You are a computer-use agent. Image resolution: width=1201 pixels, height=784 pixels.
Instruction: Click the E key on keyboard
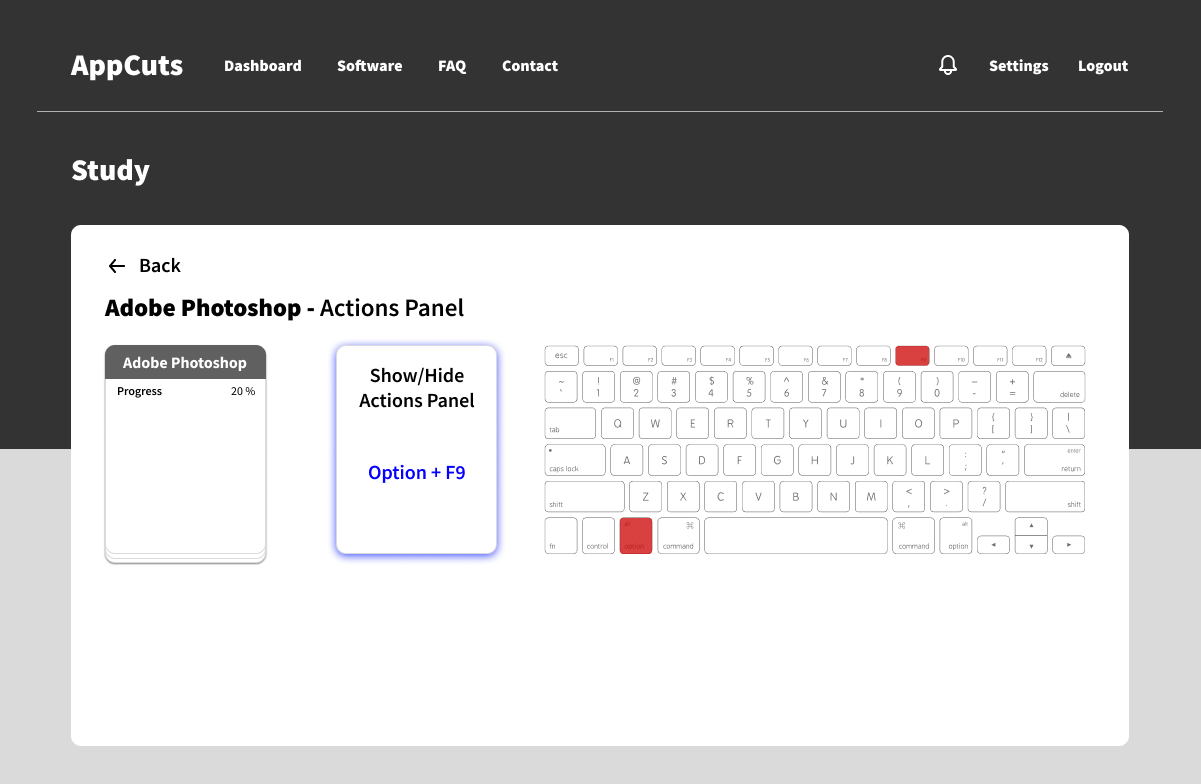(692, 422)
